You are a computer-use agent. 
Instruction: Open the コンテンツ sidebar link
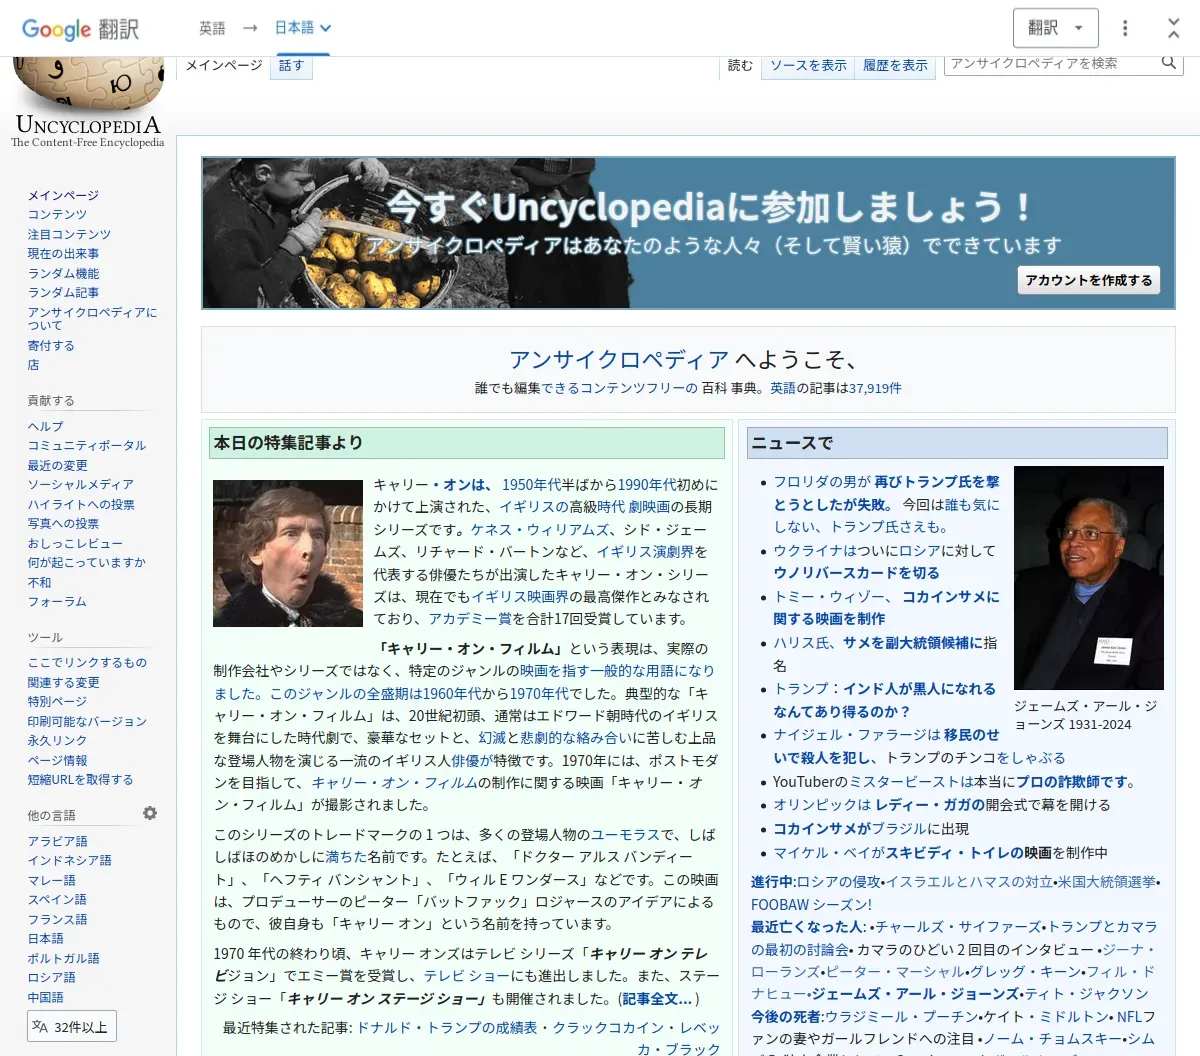click(57, 214)
